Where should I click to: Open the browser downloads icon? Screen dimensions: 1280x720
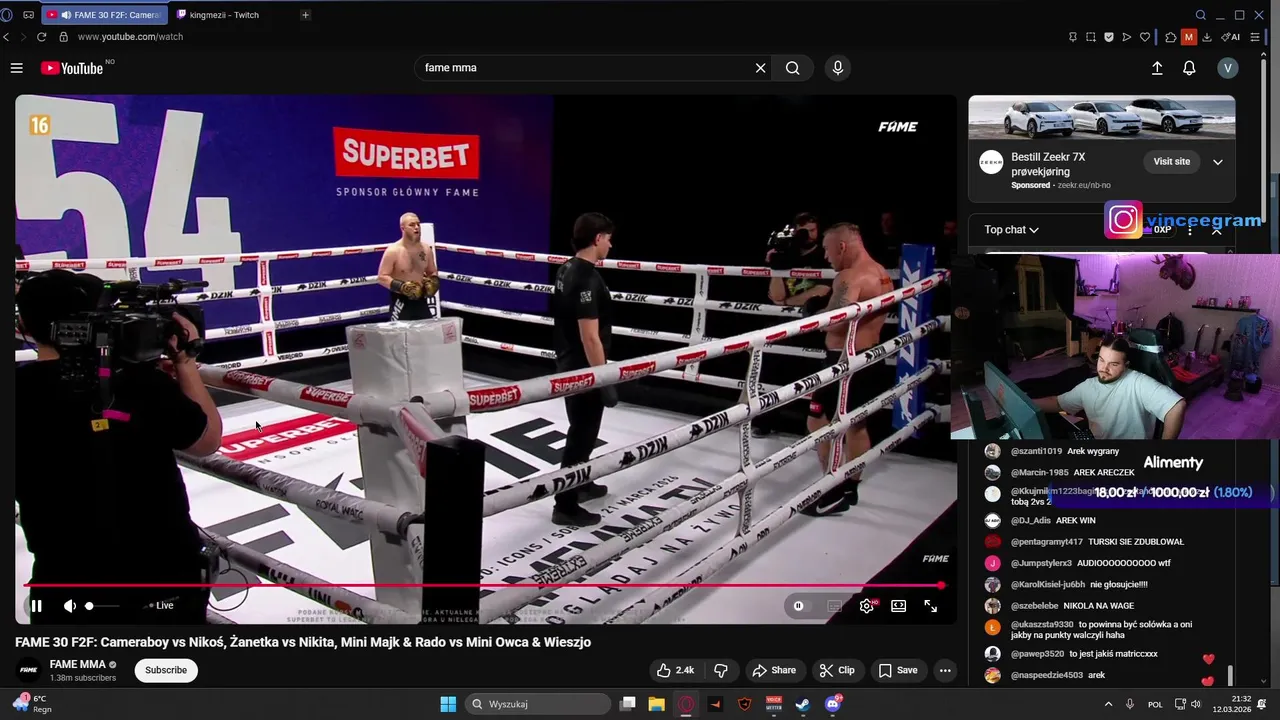click(x=1207, y=37)
